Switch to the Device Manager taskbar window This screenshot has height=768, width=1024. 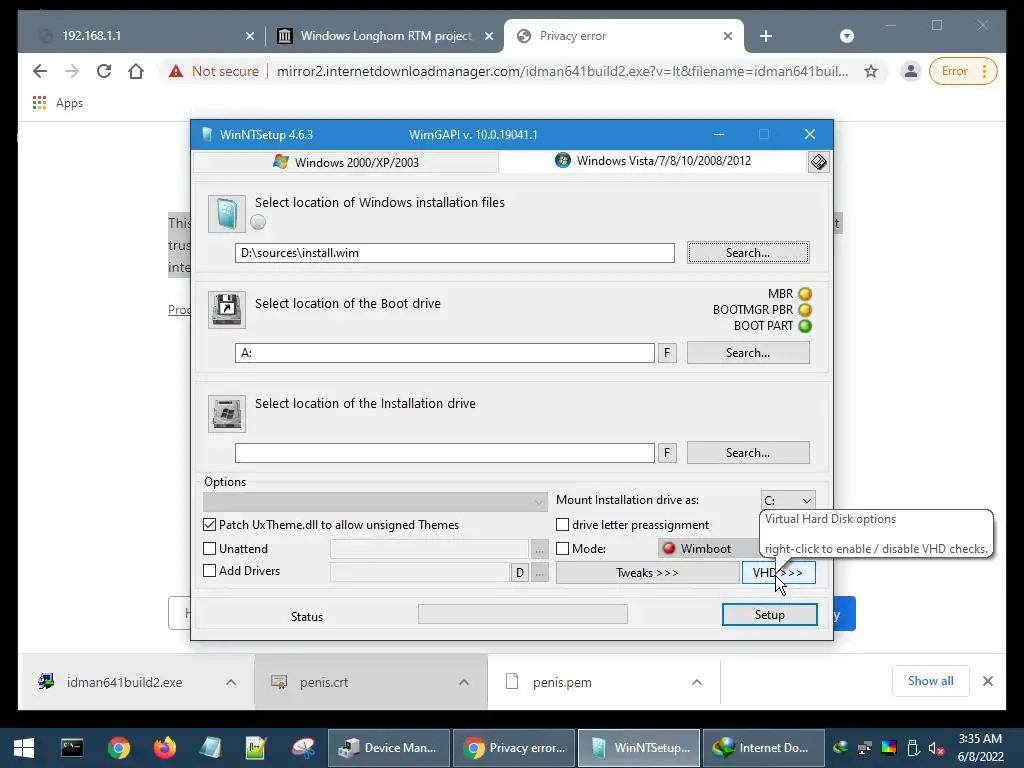[389, 748]
